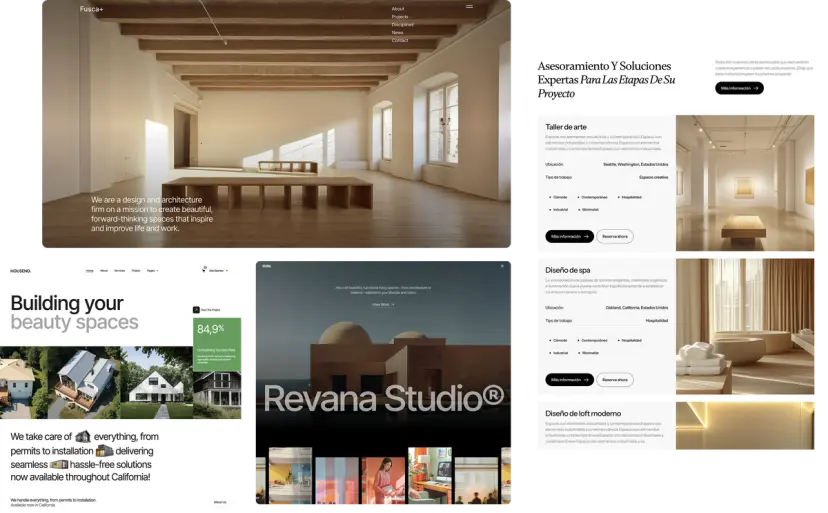Click top Más información button beside heading
Viewport: 828px width, 513px height.
pos(739,88)
